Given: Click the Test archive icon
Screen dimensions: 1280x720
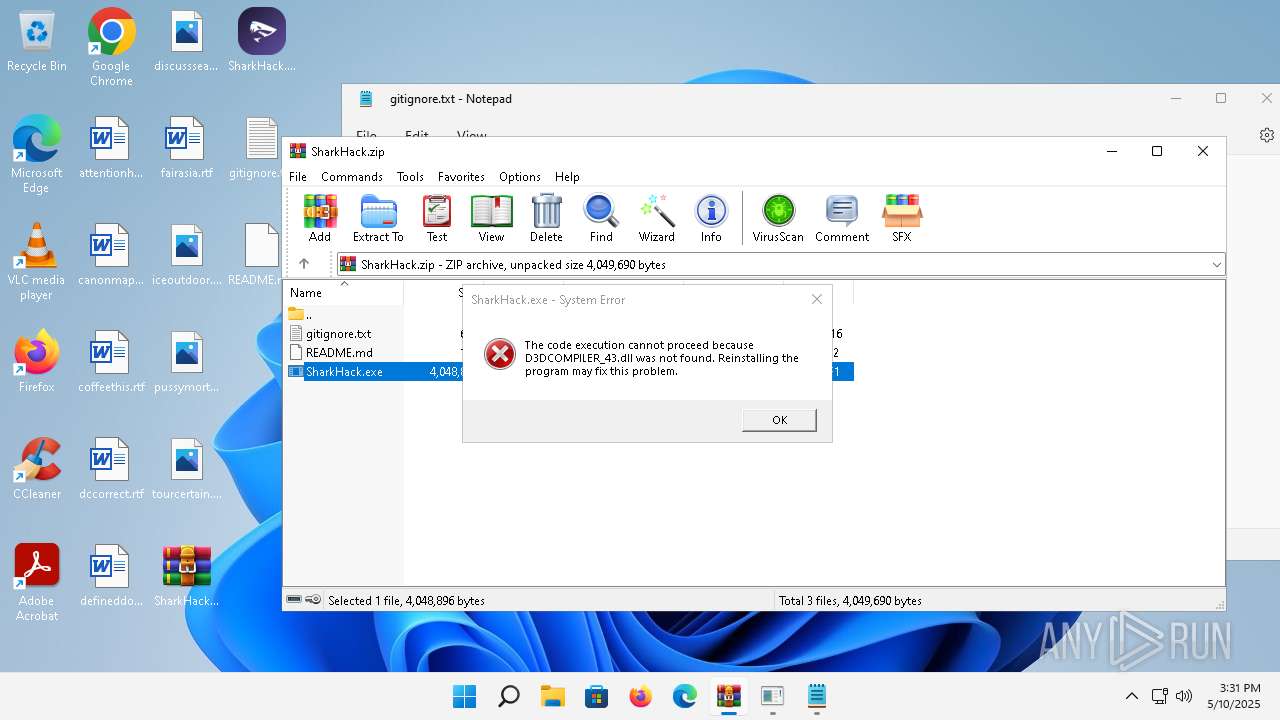Looking at the screenshot, I should (437, 218).
